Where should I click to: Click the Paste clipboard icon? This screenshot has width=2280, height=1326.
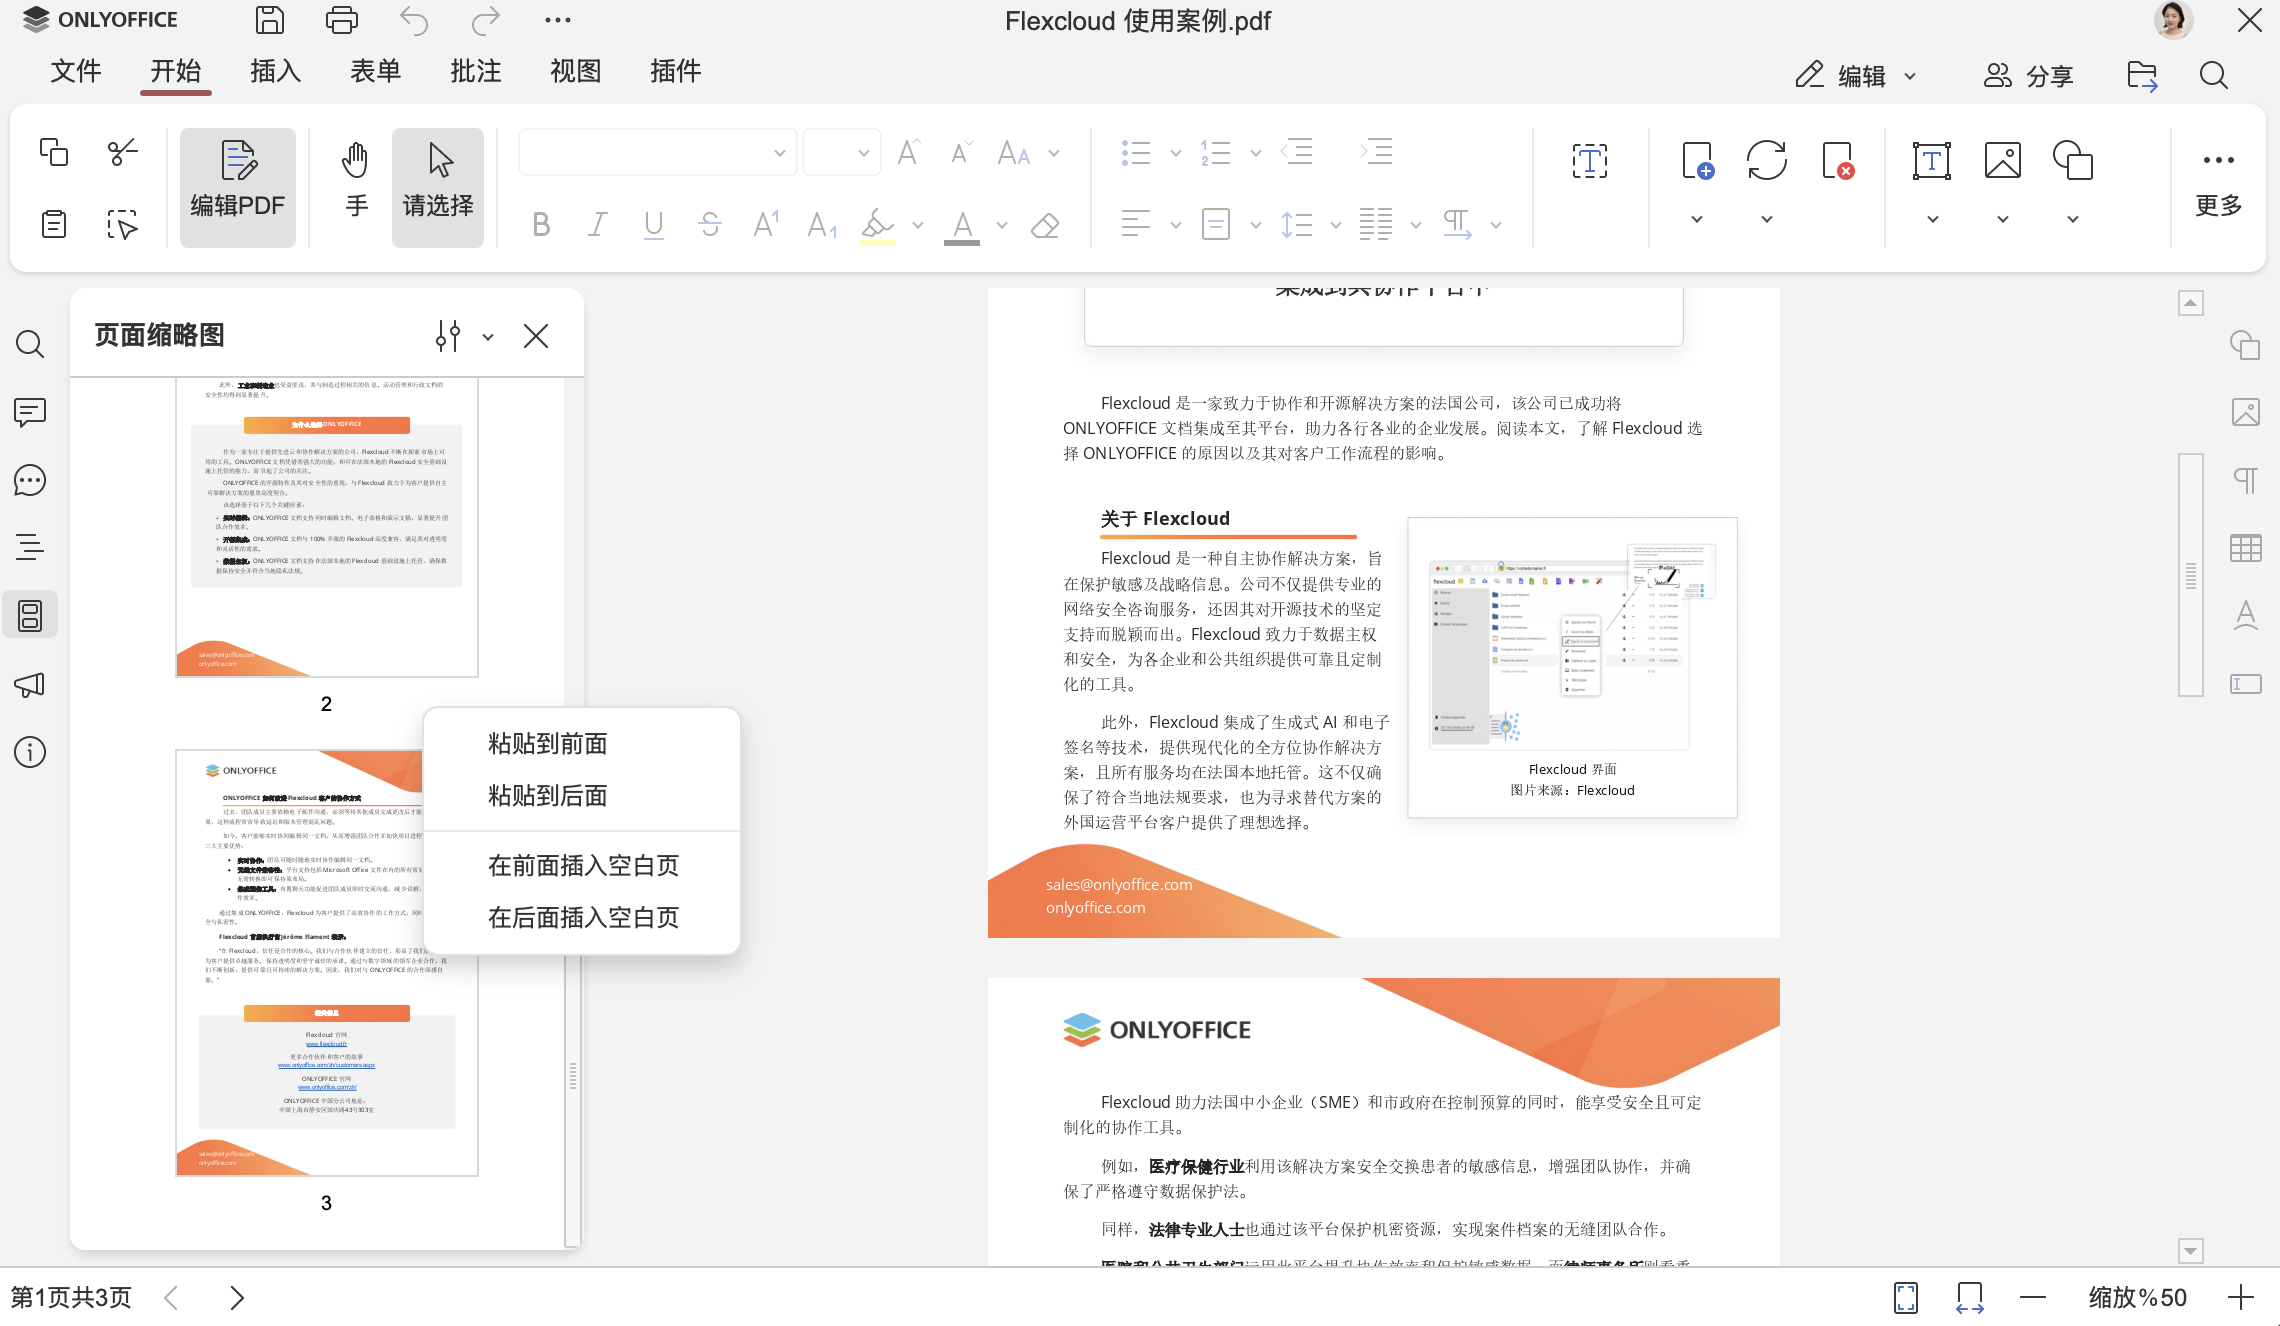click(54, 224)
